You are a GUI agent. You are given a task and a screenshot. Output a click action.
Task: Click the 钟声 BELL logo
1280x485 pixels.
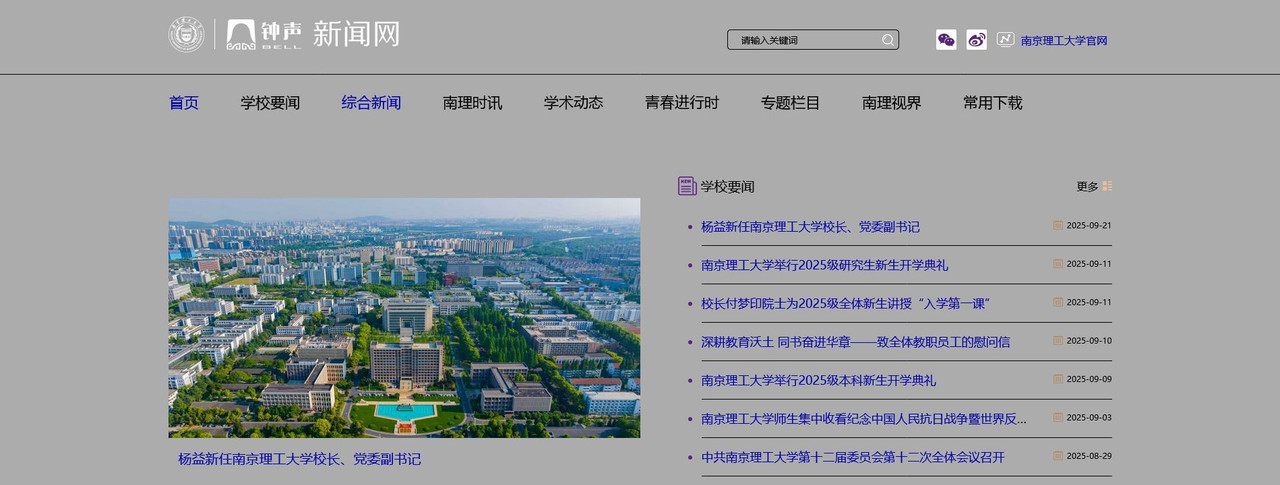click(264, 34)
